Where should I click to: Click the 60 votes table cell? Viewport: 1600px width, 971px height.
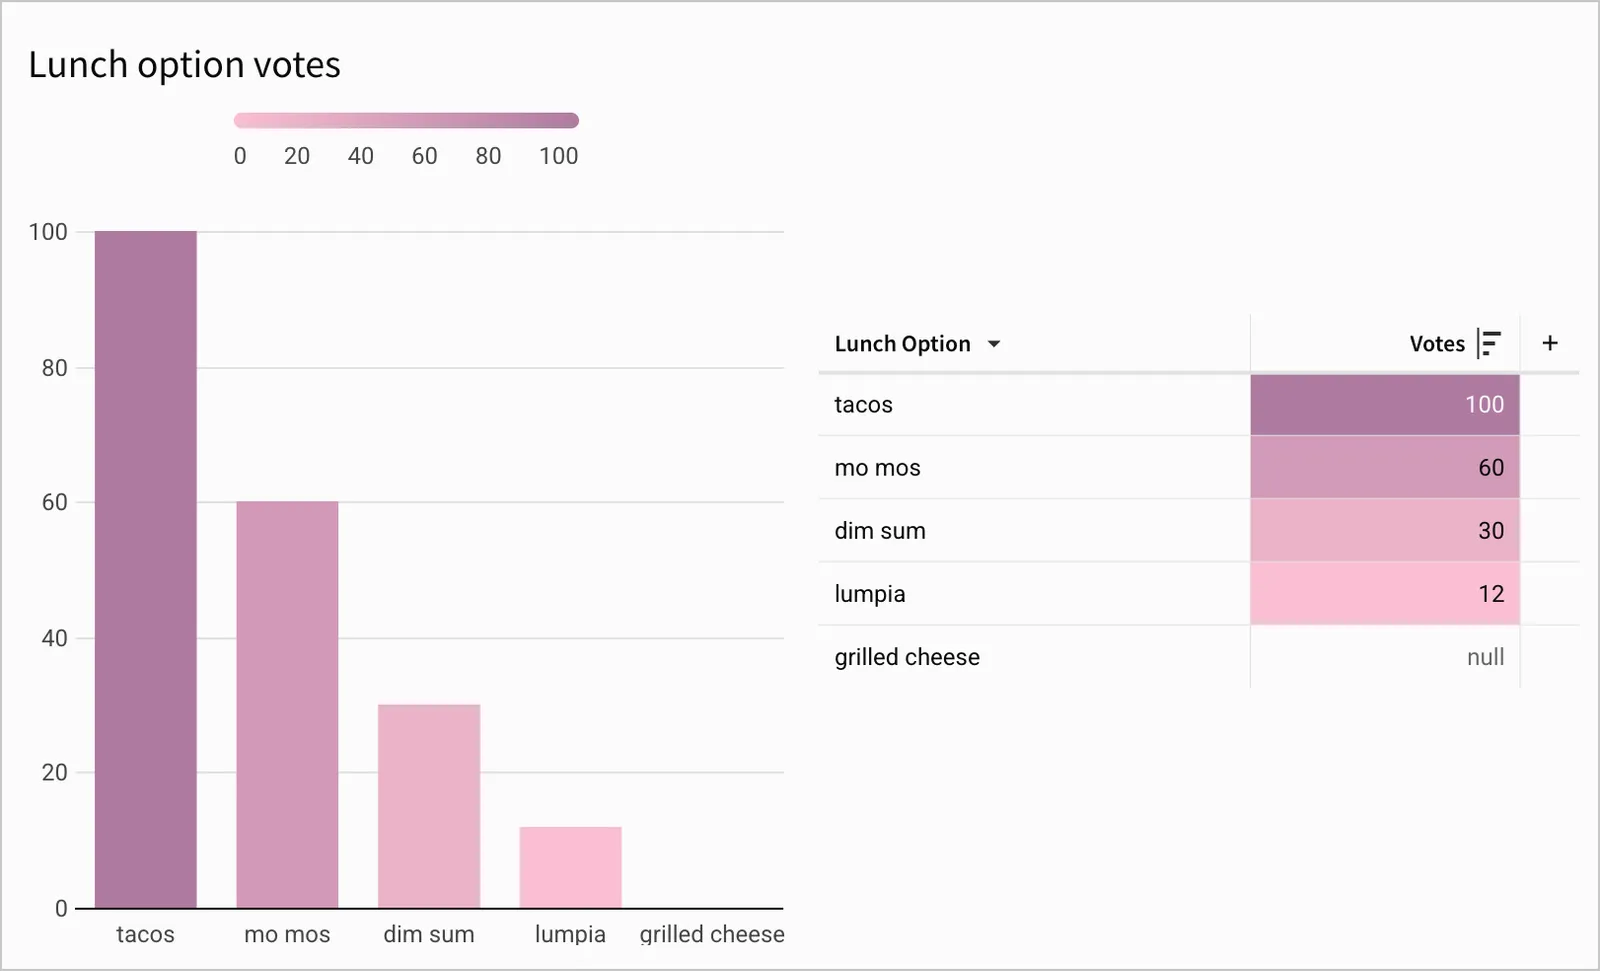1385,468
